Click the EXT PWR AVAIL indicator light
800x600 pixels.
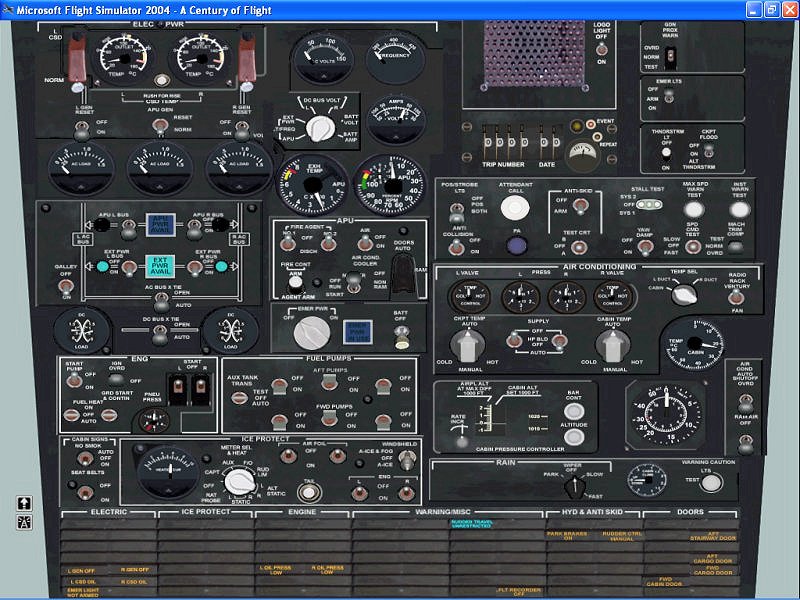tap(160, 266)
